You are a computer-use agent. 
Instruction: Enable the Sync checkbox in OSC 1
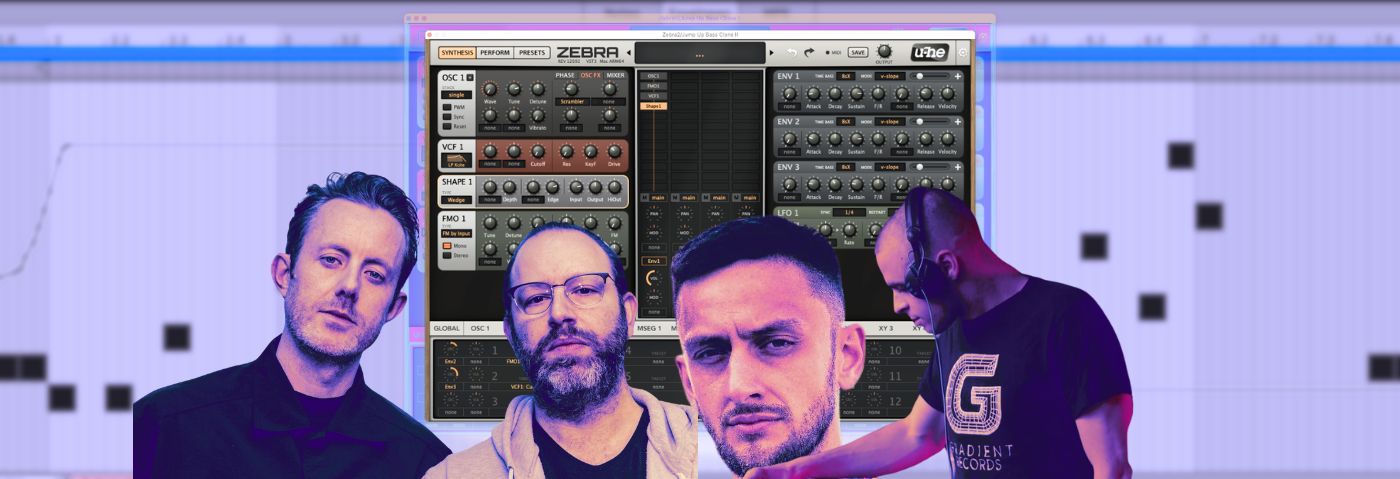pyautogui.click(x=447, y=116)
